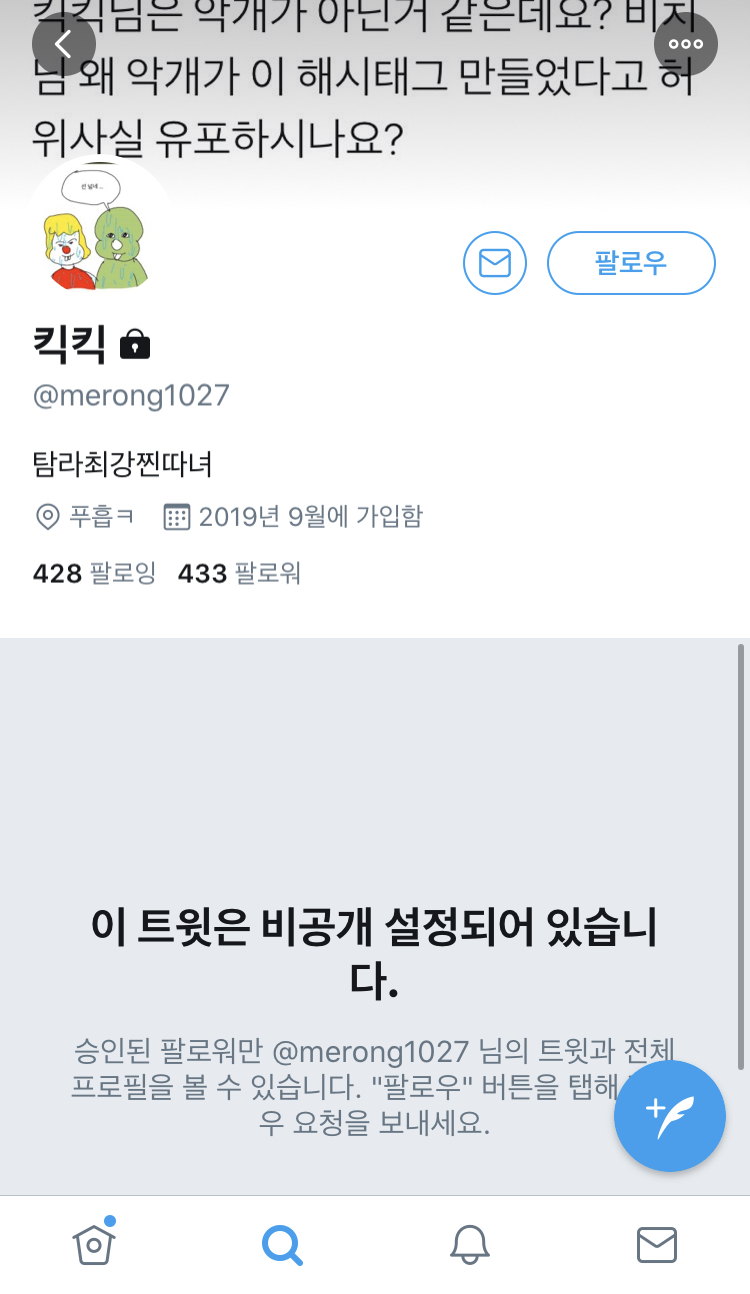Open the Notifications bell tab

[469, 1245]
